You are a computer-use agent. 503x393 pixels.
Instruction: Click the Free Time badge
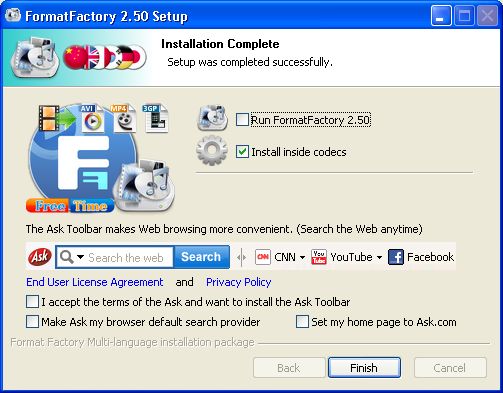(x=70, y=206)
